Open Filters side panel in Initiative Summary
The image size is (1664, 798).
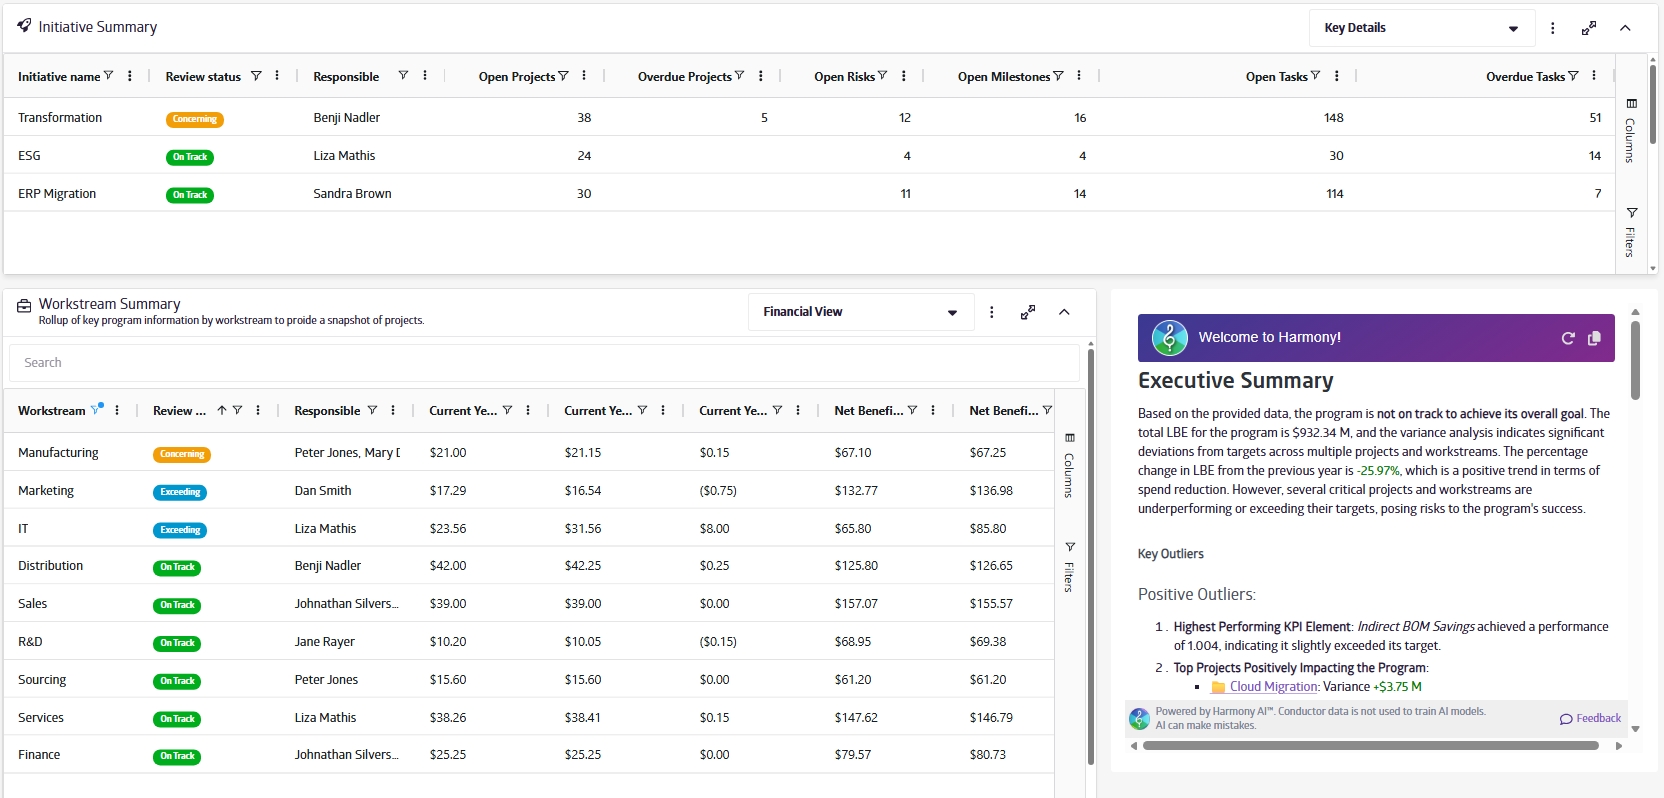click(1631, 233)
